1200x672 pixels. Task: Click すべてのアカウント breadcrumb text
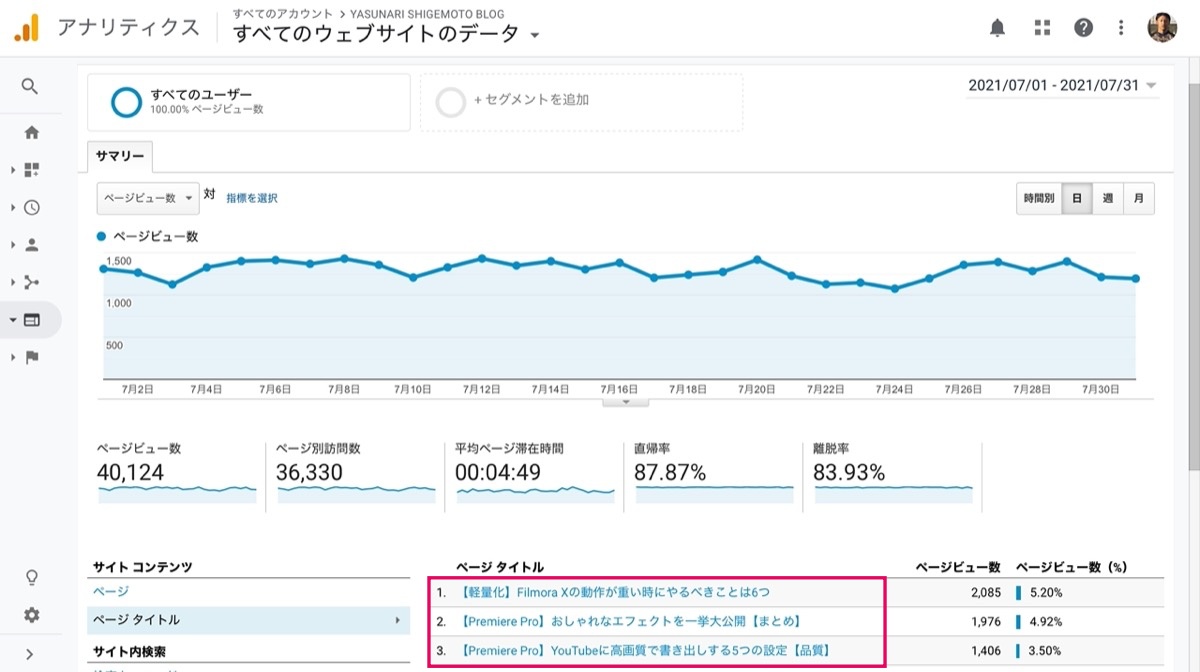pos(282,14)
